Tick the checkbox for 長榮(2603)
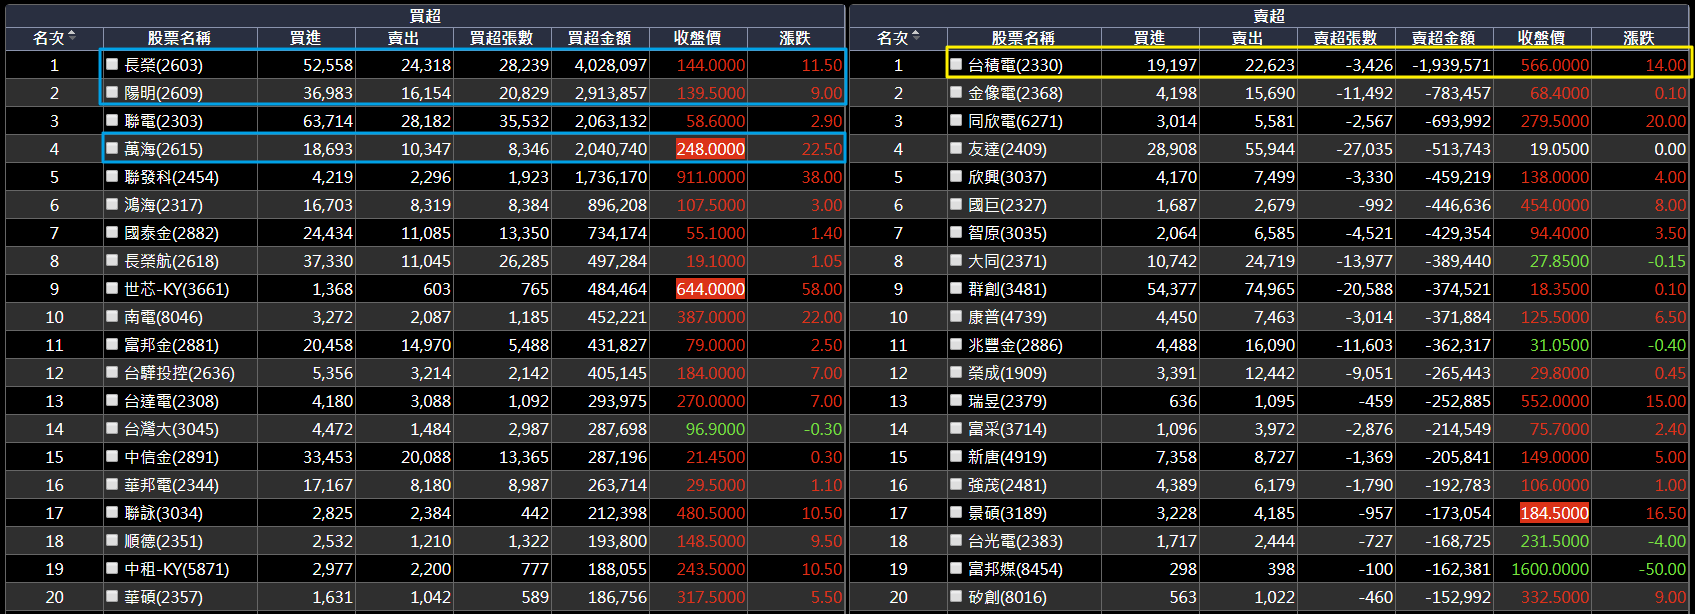The height and width of the screenshot is (614, 1695). 113,64
